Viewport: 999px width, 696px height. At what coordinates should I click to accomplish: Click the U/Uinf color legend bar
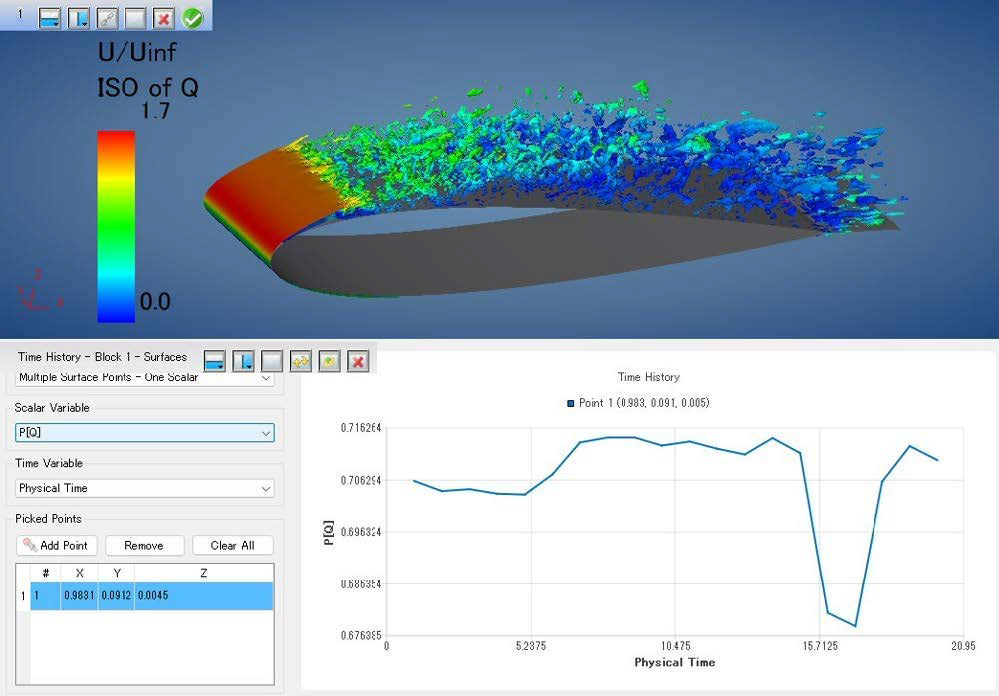(x=116, y=227)
